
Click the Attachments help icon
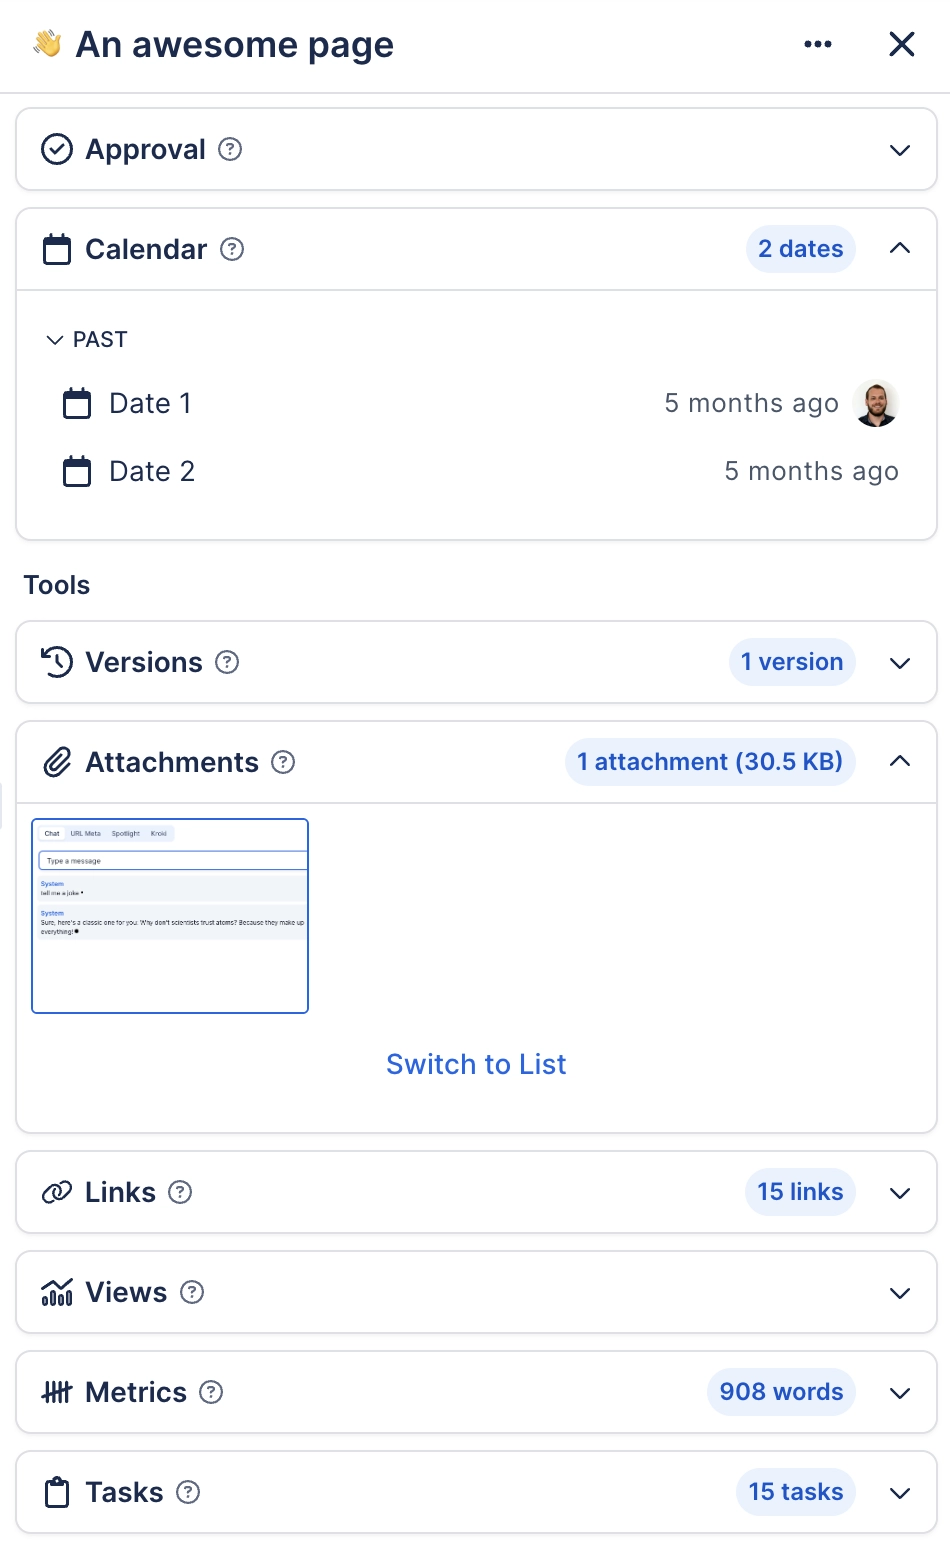283,762
